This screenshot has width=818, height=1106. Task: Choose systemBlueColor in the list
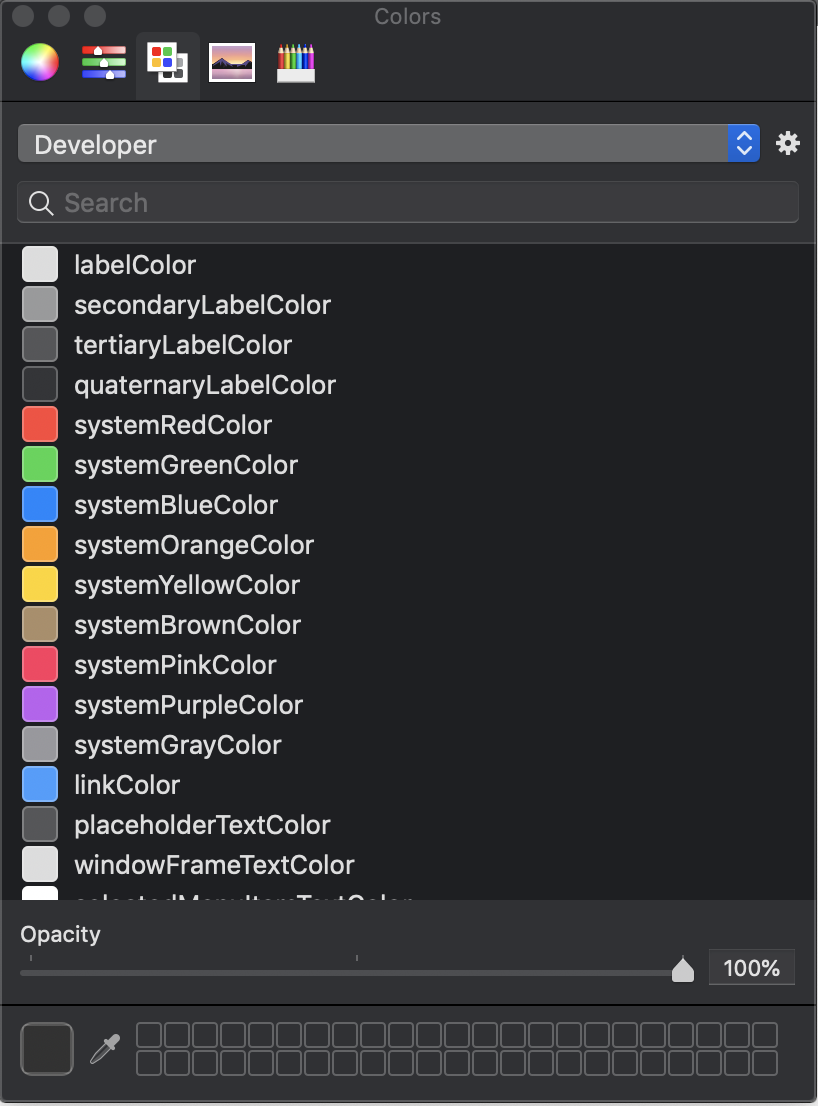pos(175,505)
